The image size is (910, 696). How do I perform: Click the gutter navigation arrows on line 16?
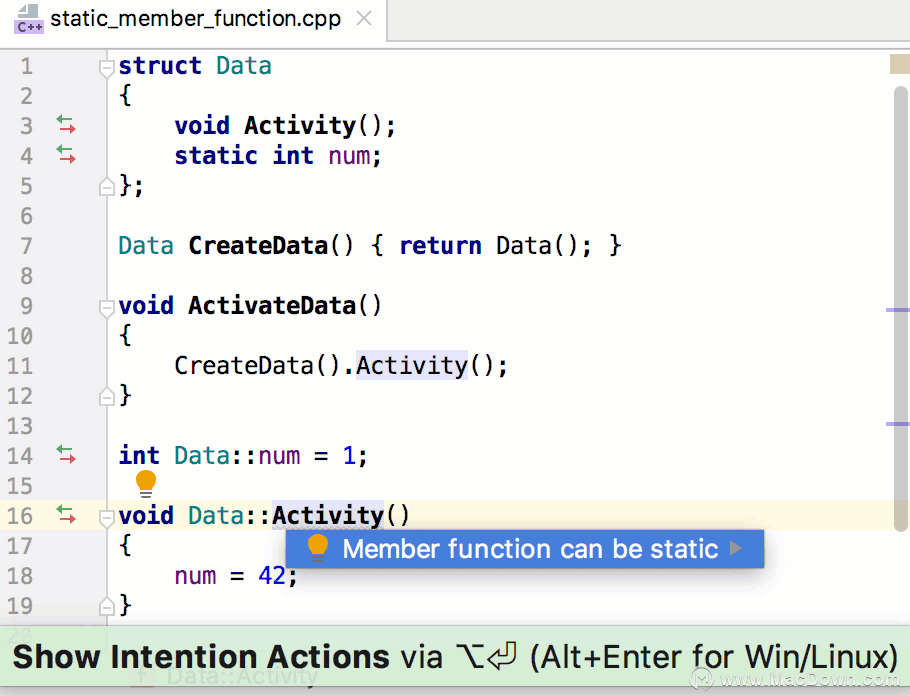(x=66, y=515)
